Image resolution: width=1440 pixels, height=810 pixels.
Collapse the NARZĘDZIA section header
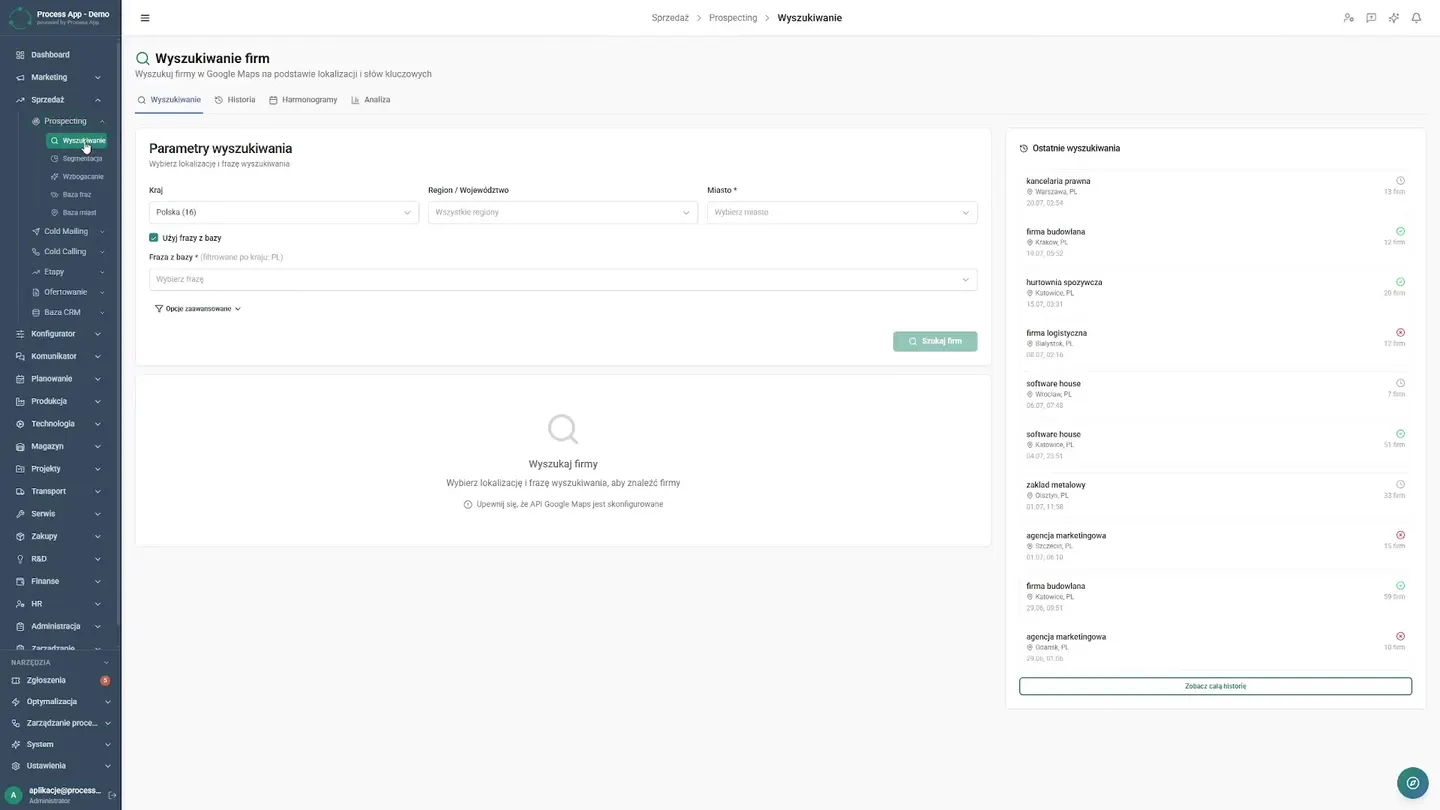point(60,662)
